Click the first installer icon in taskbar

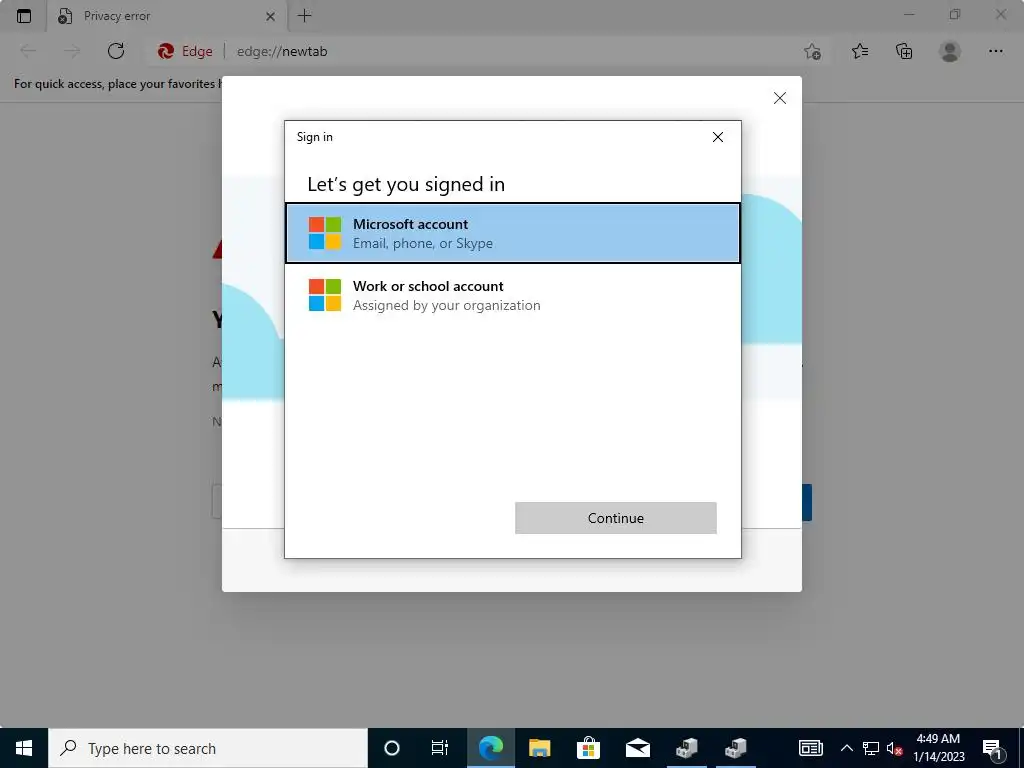[686, 748]
